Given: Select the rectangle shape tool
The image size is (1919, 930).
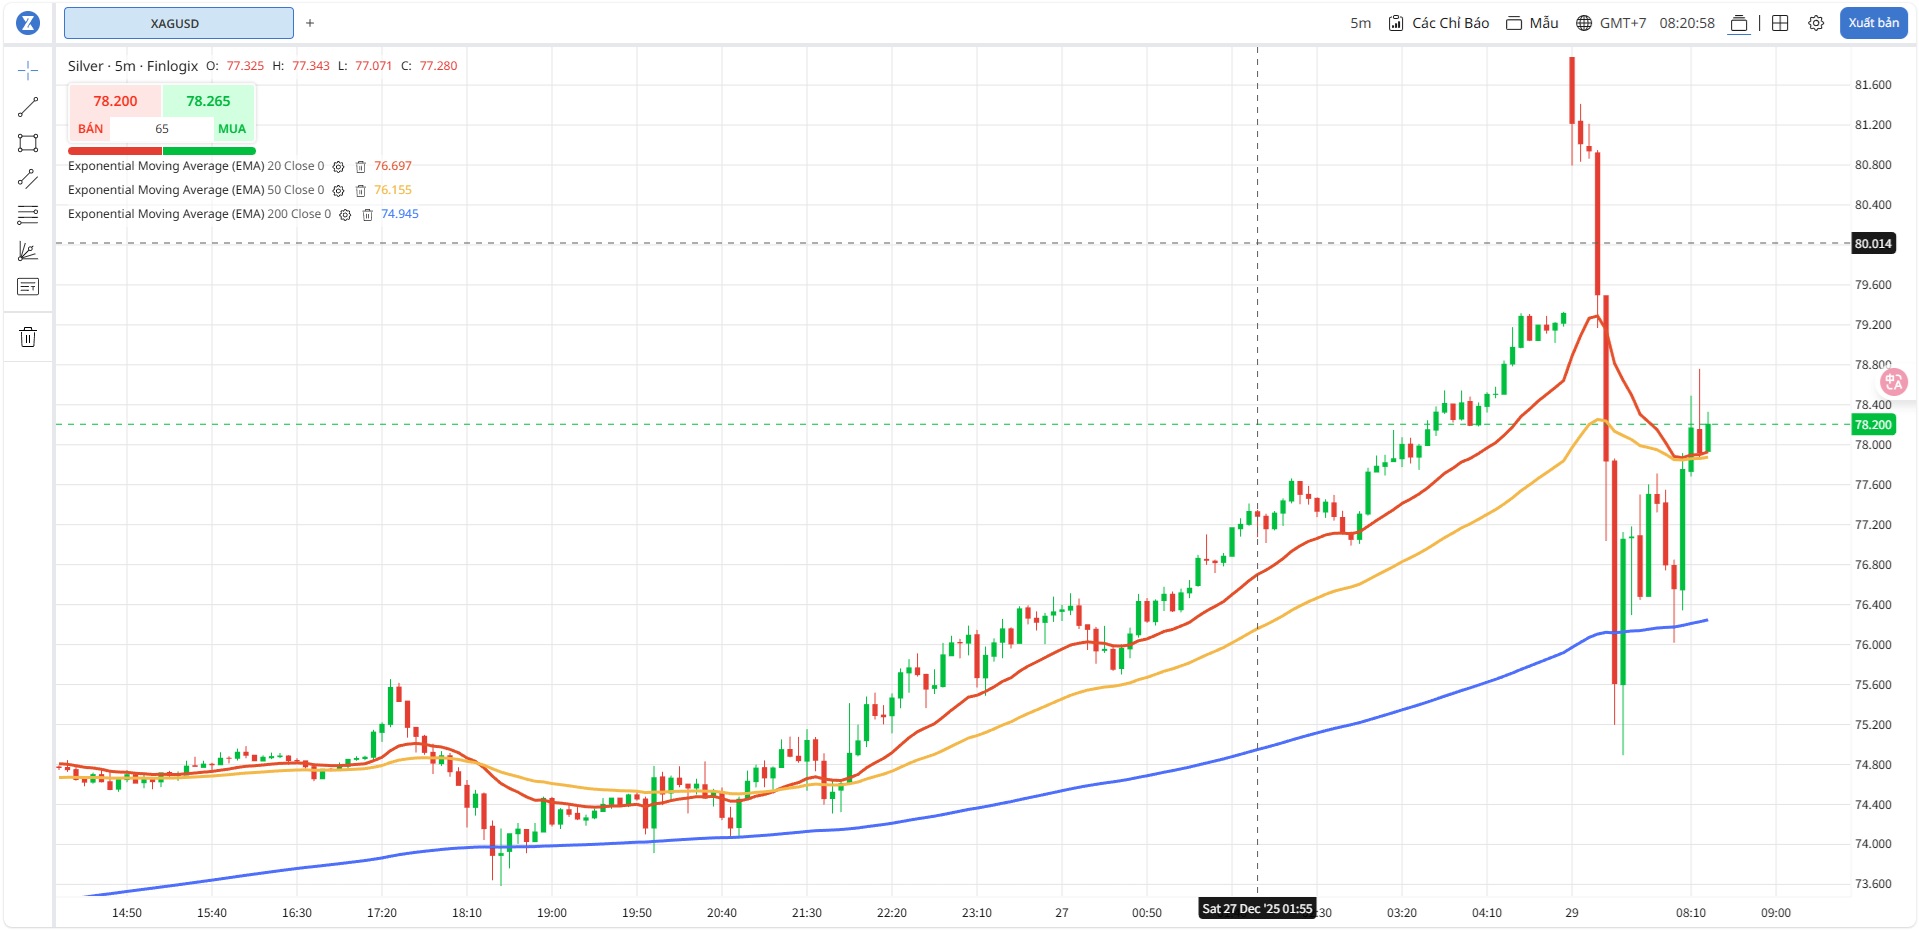Looking at the screenshot, I should [x=28, y=143].
